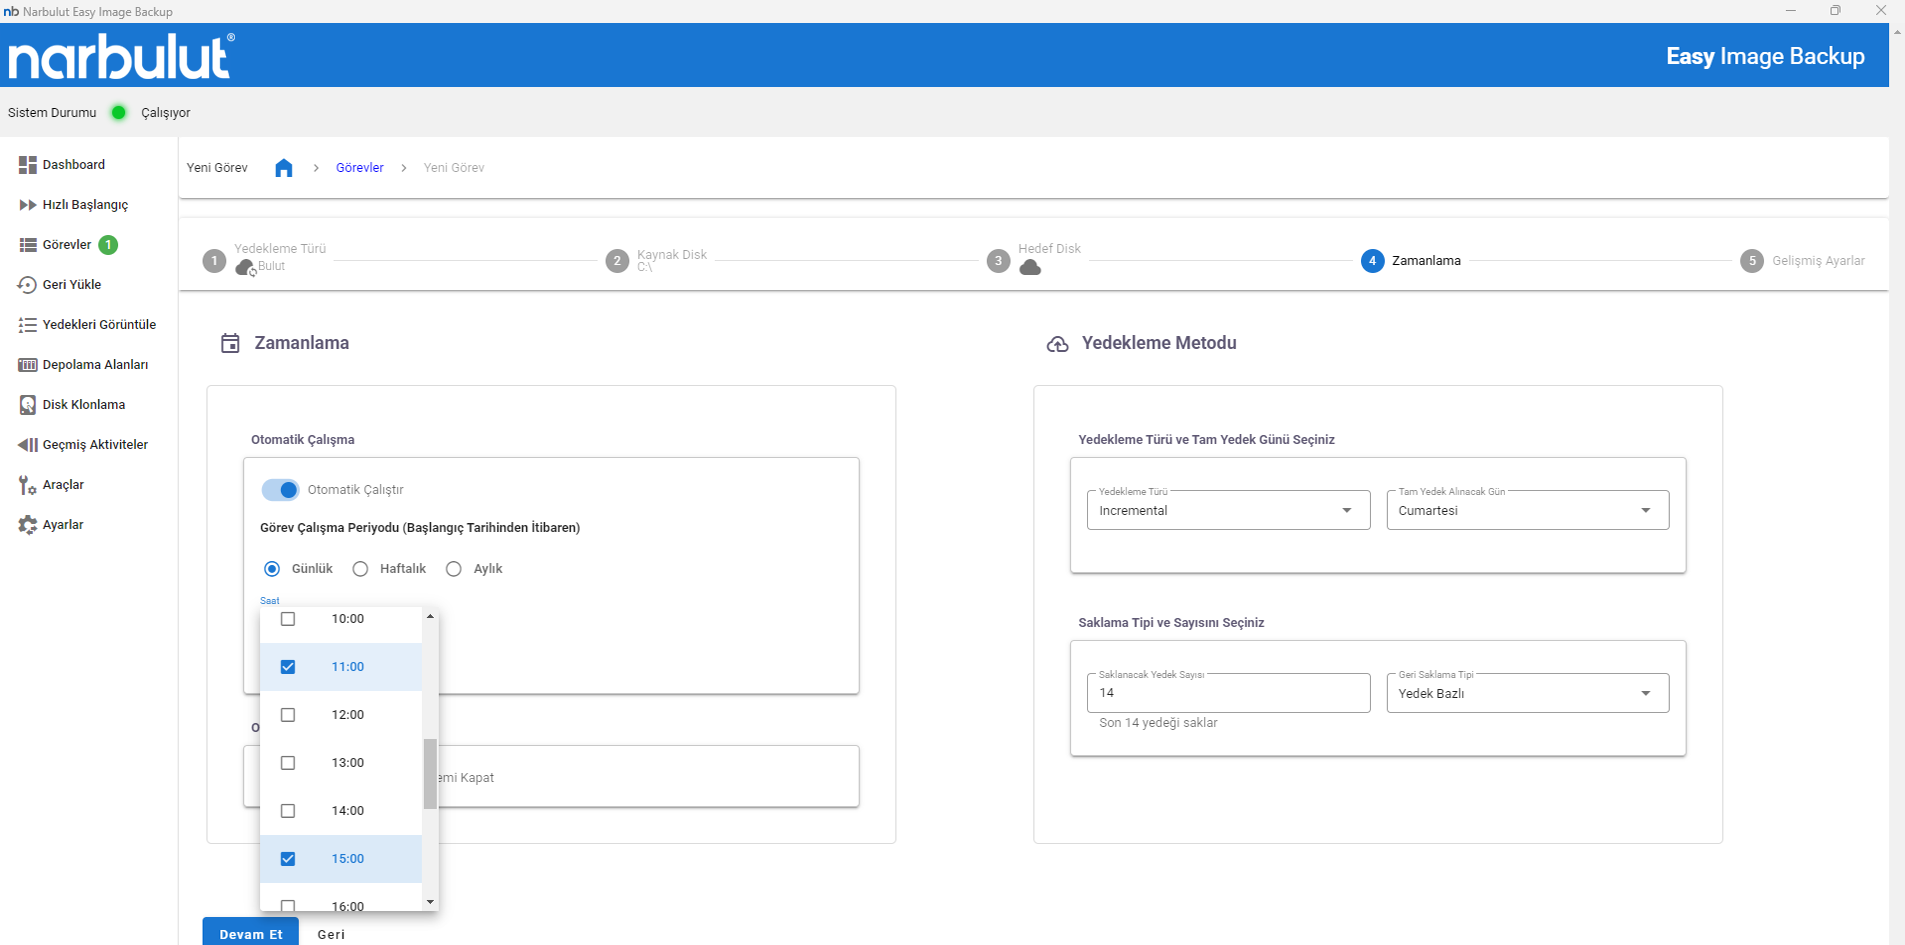Click the home icon in breadcrumb
The height and width of the screenshot is (945, 1905).
[284, 168]
